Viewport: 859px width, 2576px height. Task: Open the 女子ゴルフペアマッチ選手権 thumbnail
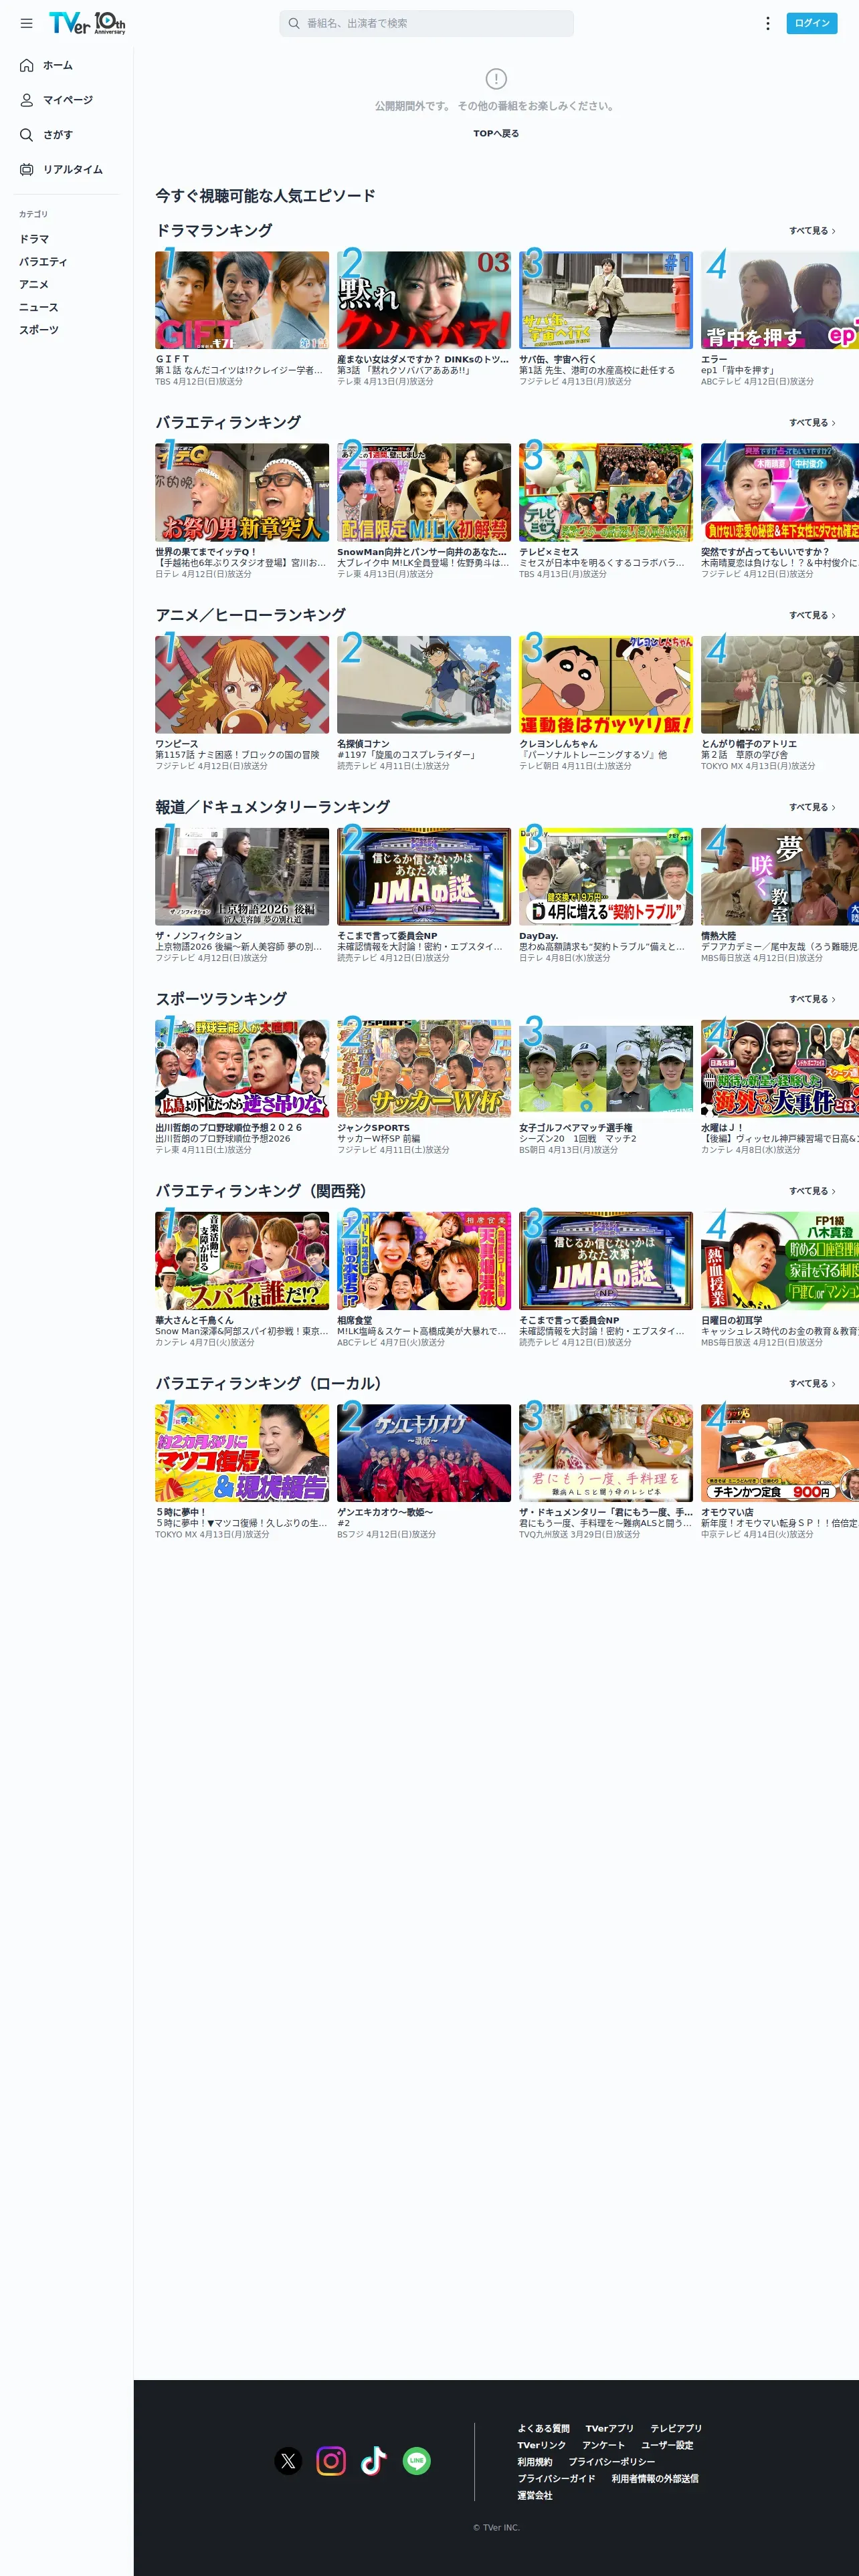(606, 1069)
